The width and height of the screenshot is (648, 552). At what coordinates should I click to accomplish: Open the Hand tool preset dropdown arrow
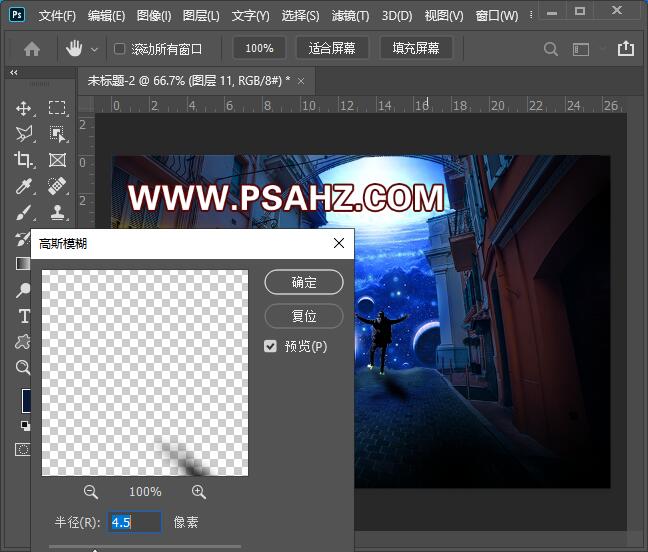tap(94, 50)
